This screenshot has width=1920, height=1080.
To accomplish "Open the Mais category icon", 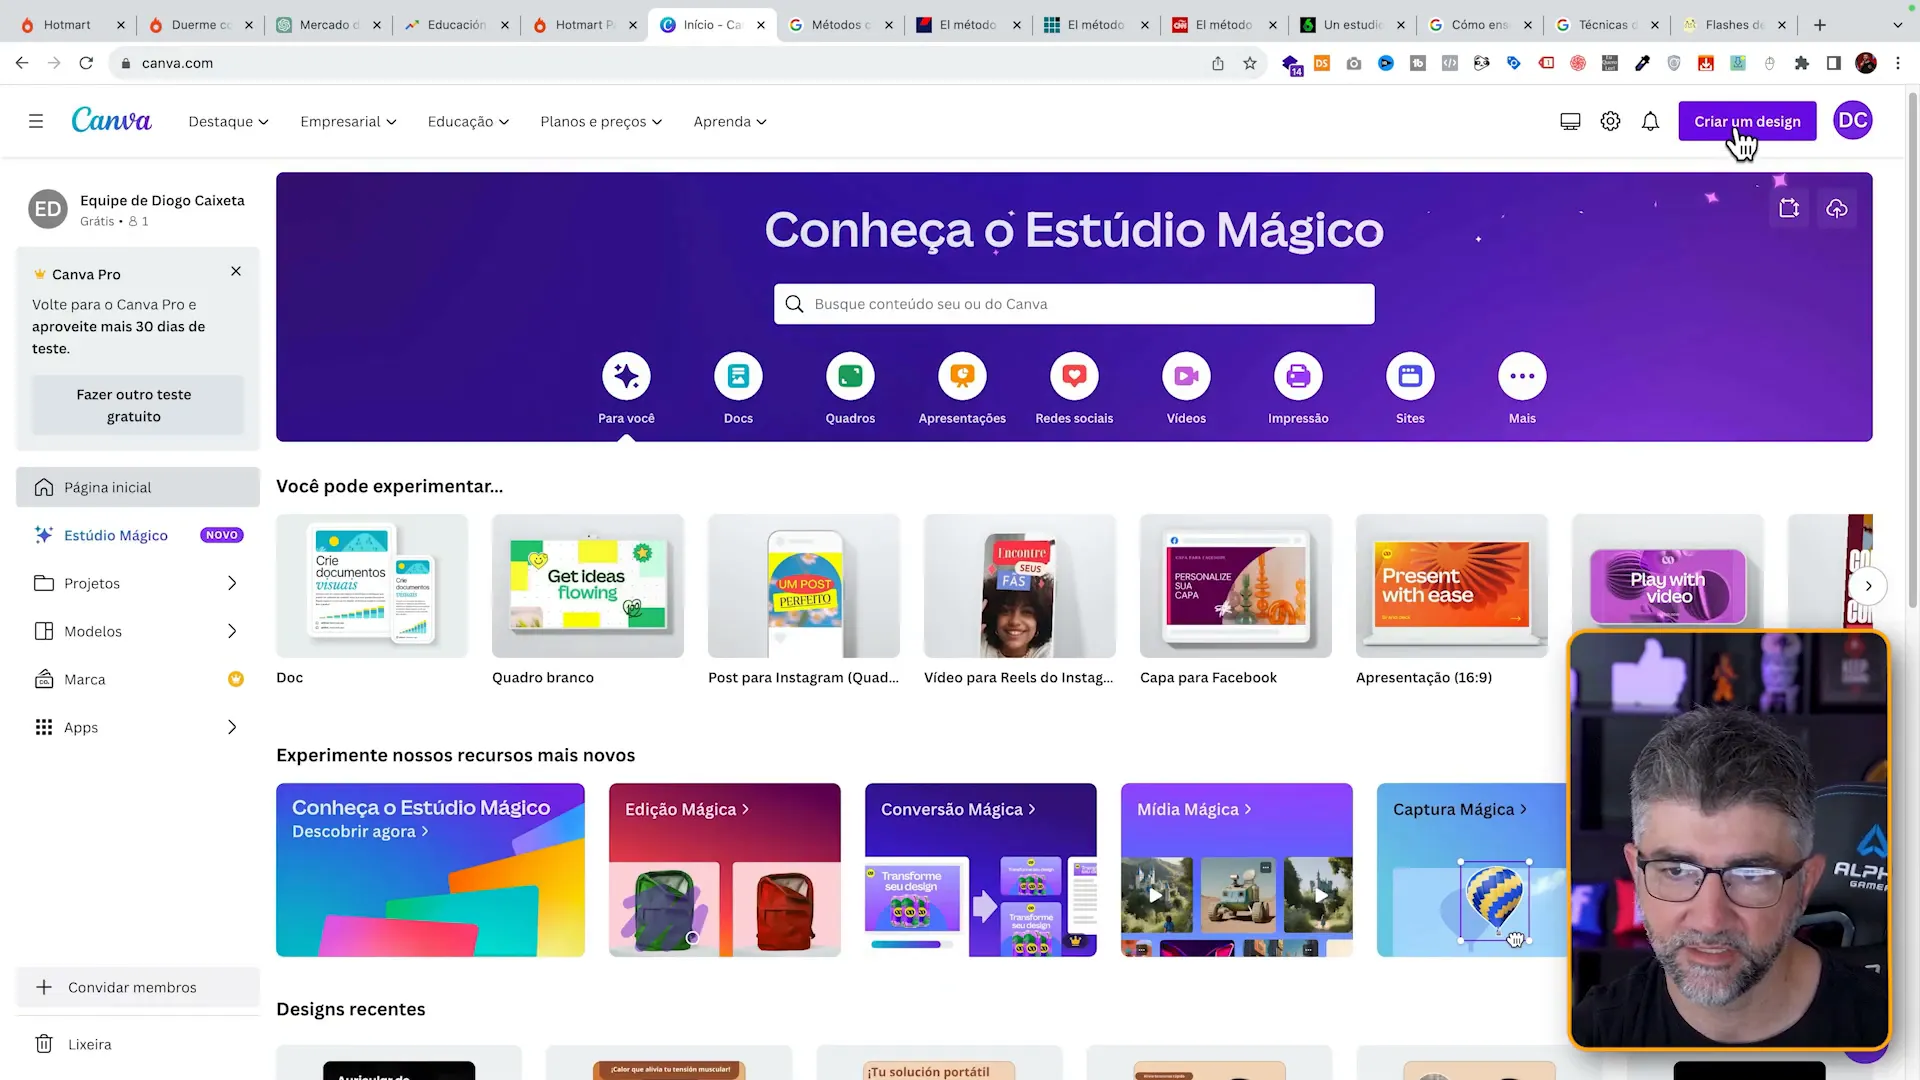I will coord(1522,376).
